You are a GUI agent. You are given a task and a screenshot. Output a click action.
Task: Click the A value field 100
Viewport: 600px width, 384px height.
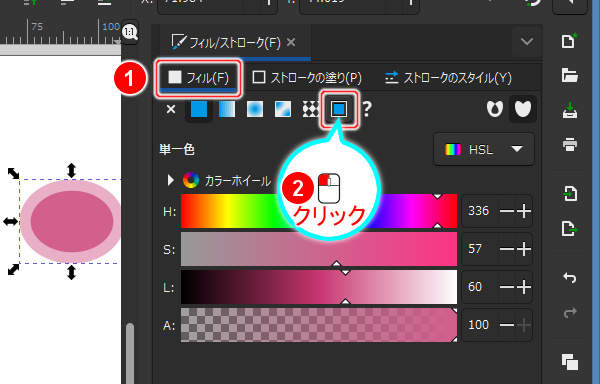[479, 325]
